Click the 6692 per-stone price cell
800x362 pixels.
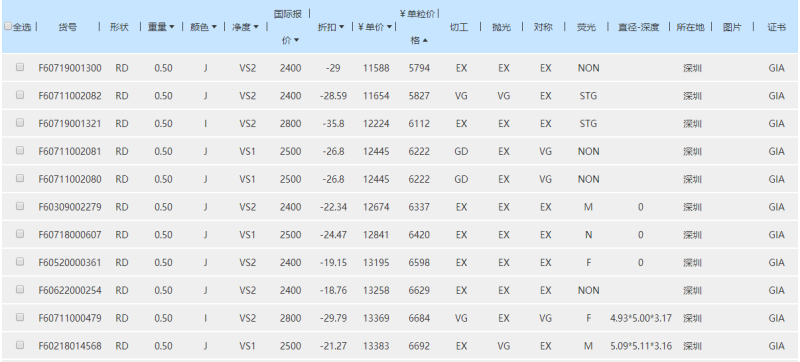point(419,346)
